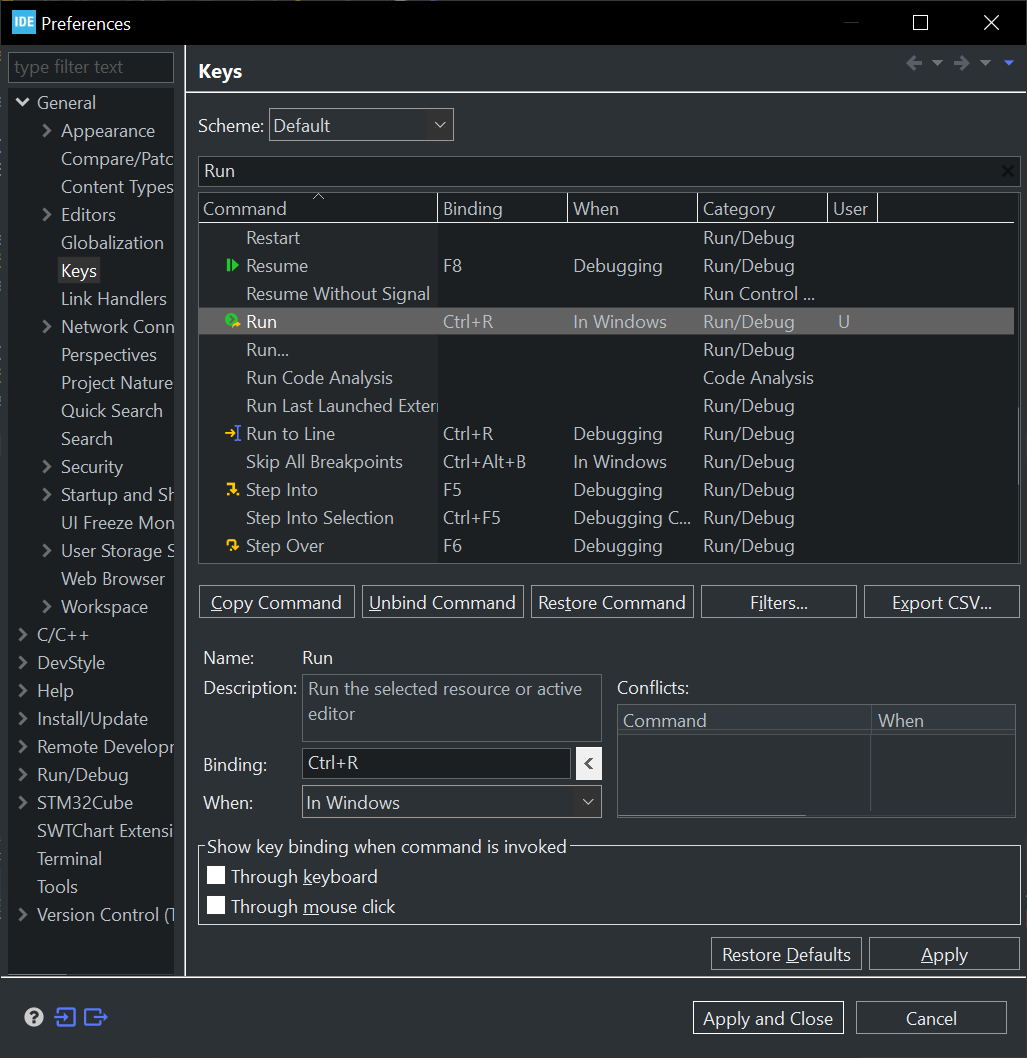
Task: Expand the Network Connections node
Action: 47,327
